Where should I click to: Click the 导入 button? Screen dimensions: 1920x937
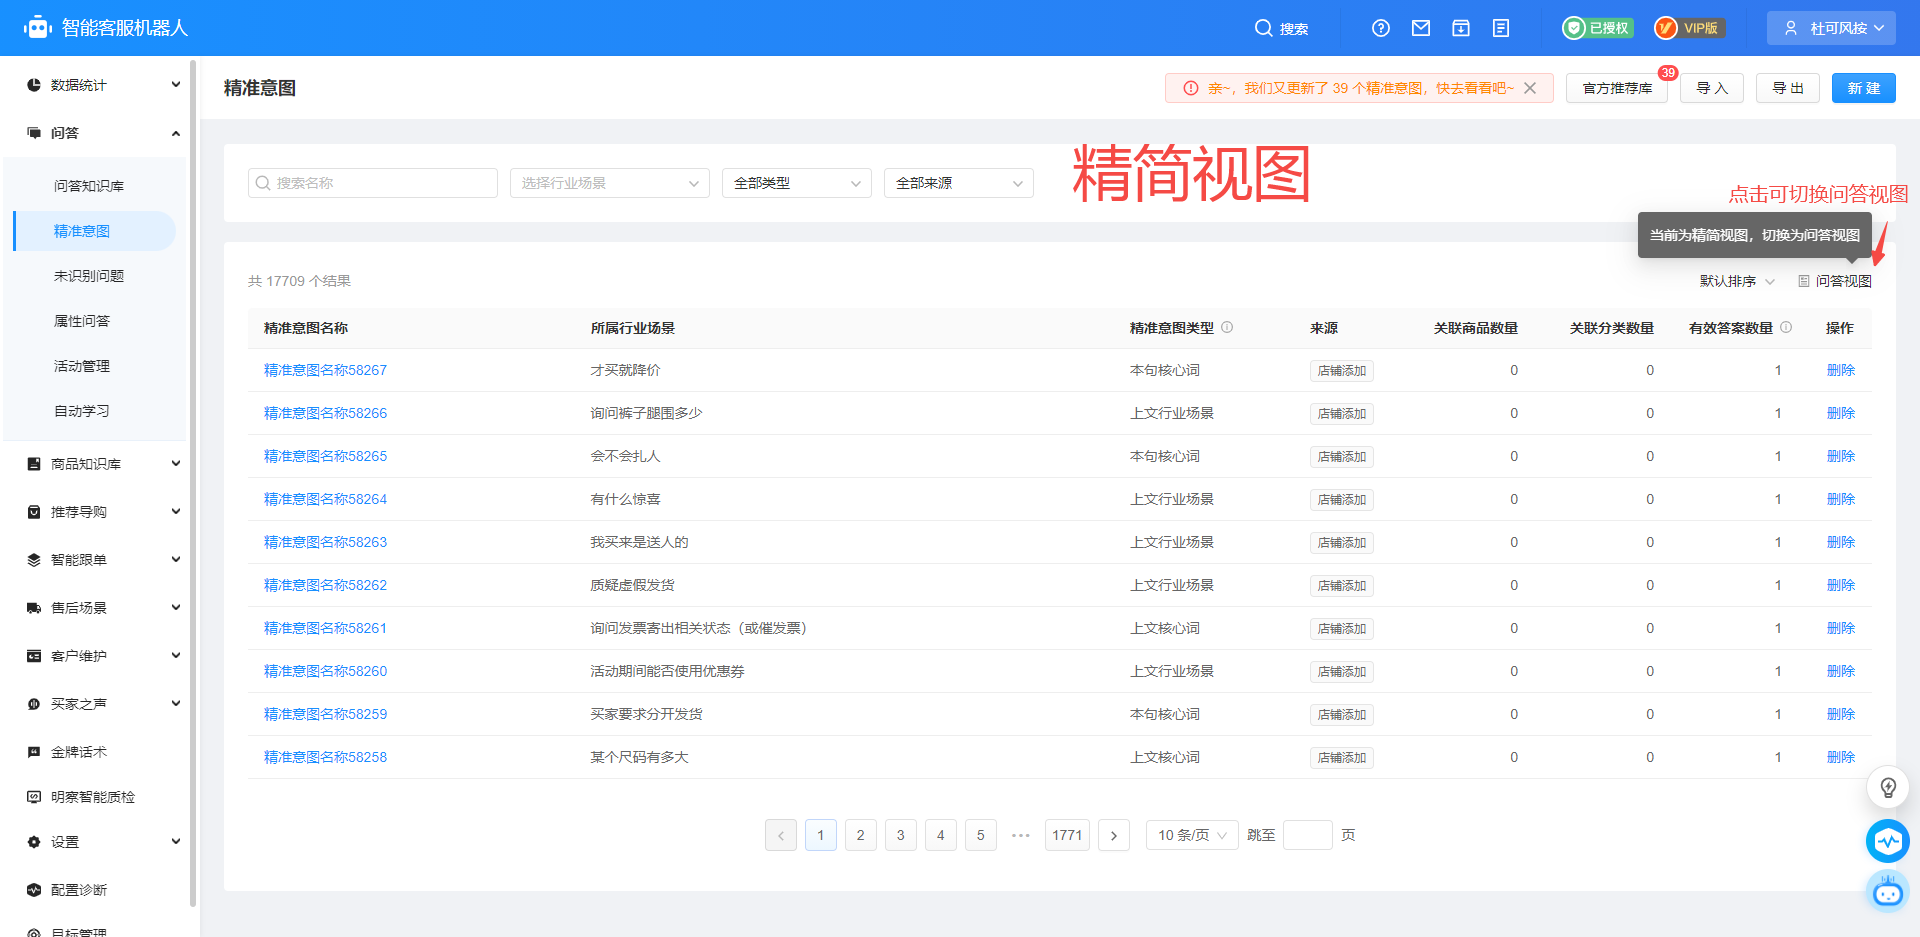click(1712, 88)
